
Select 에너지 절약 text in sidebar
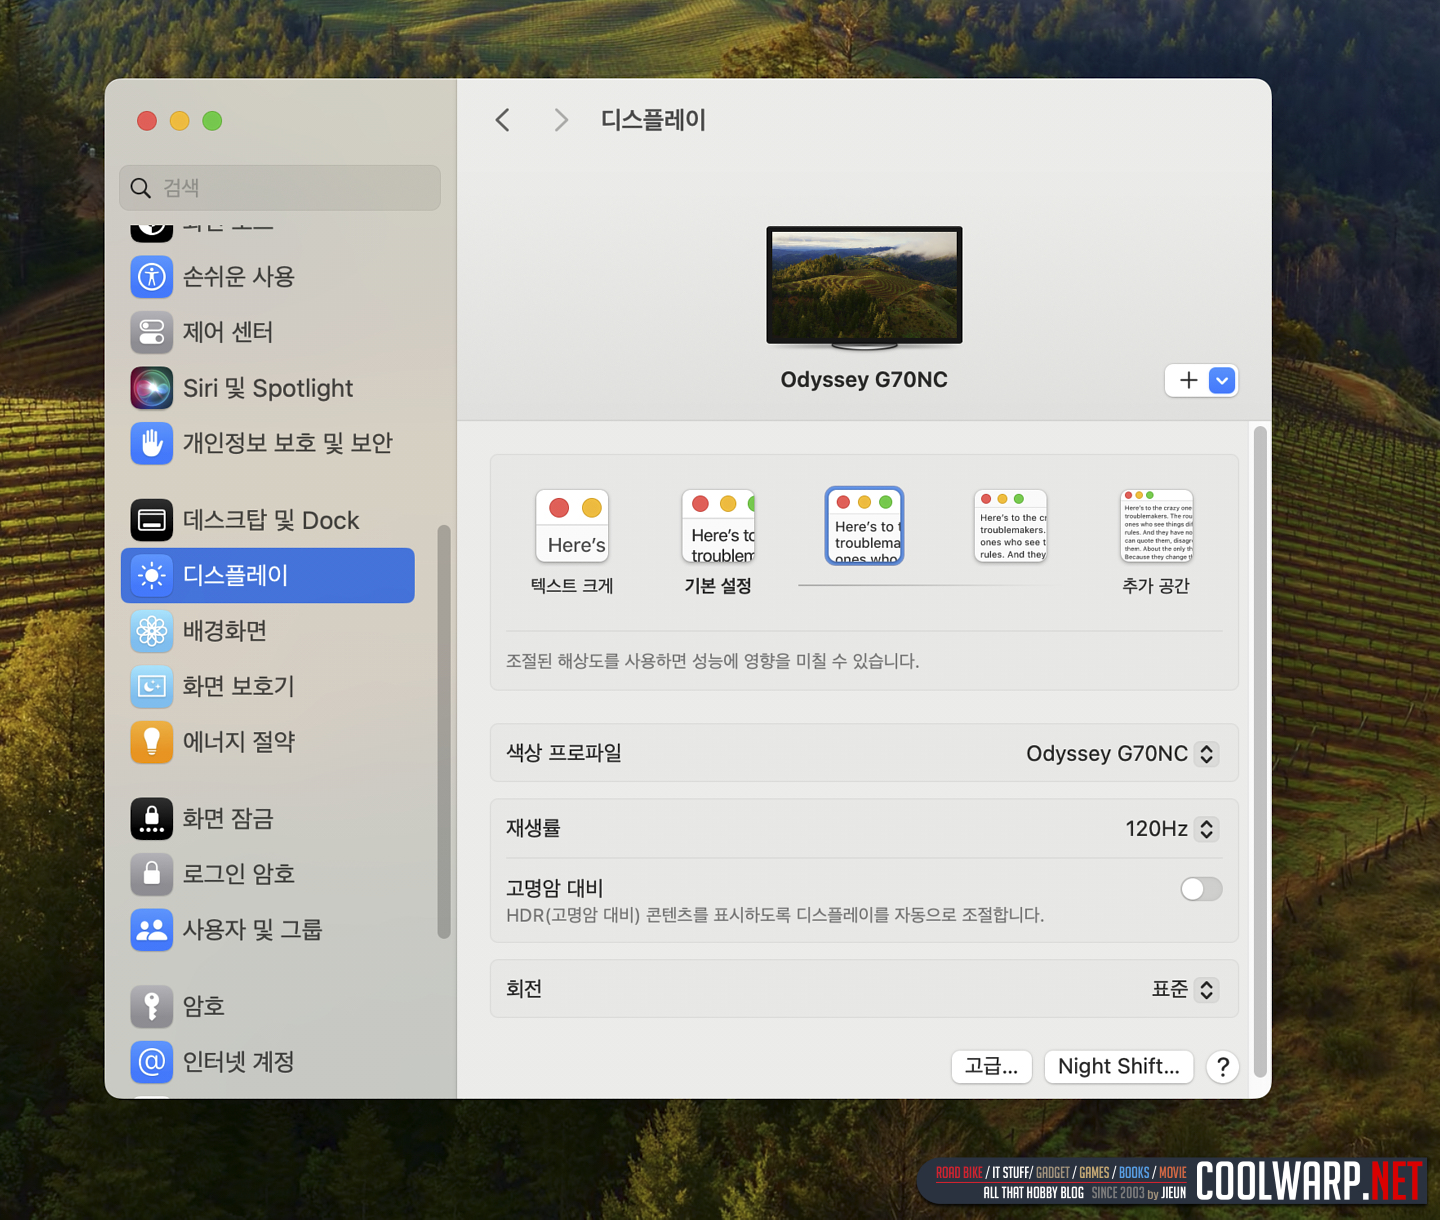point(239,742)
